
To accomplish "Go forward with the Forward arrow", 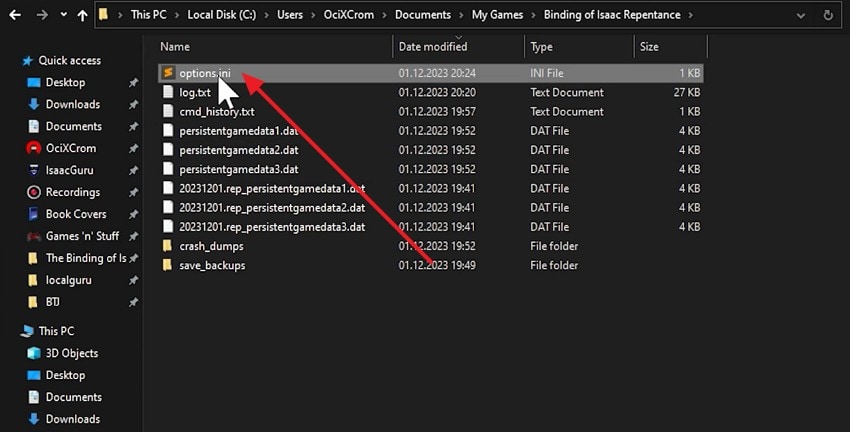I will click(x=42, y=15).
